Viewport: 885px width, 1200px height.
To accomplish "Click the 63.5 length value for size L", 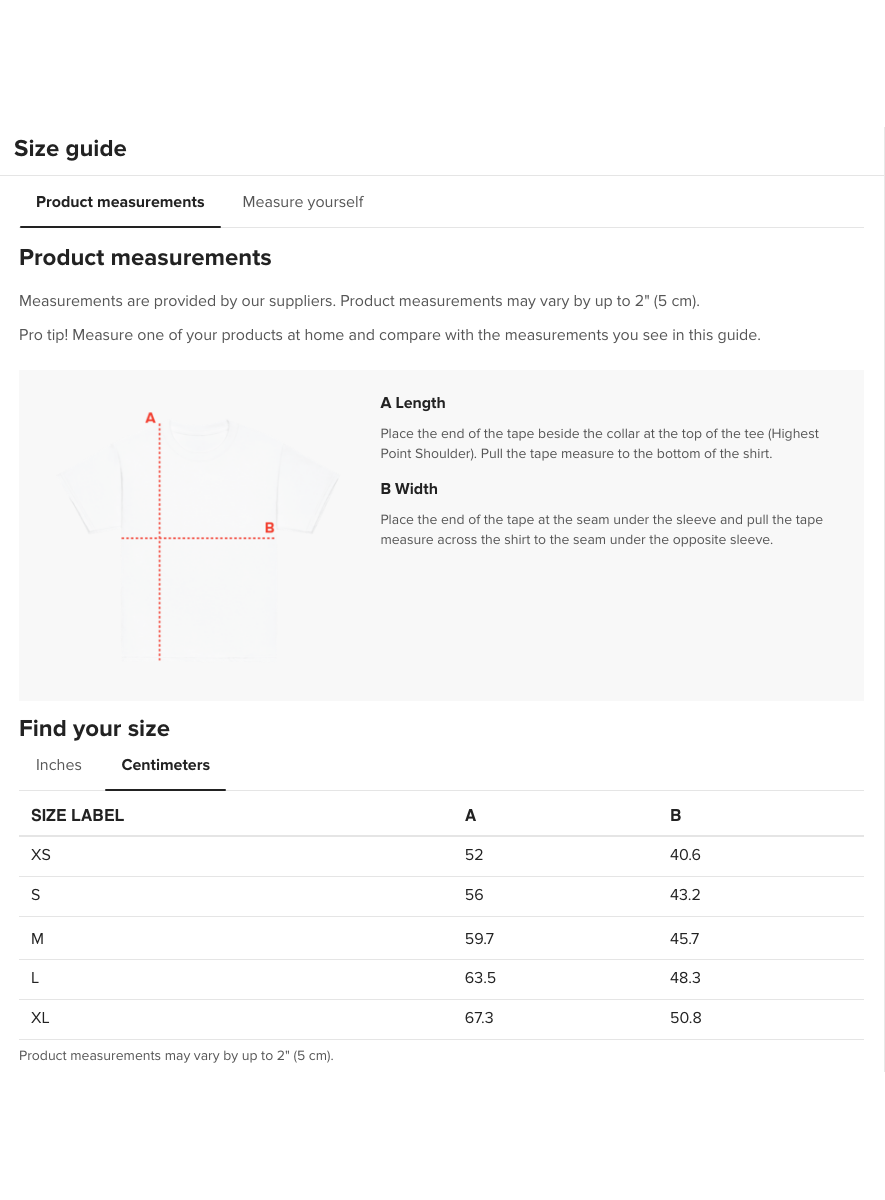I will (480, 978).
